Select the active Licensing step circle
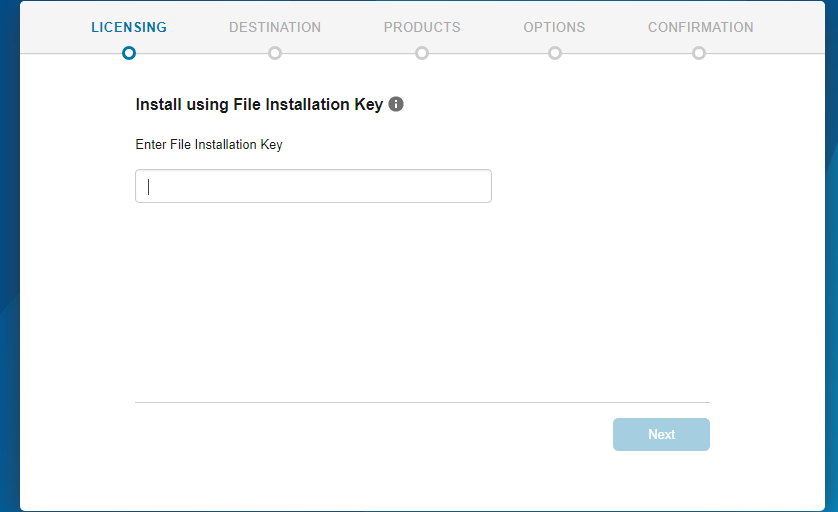Screen dimensions: 838x512 129,53
